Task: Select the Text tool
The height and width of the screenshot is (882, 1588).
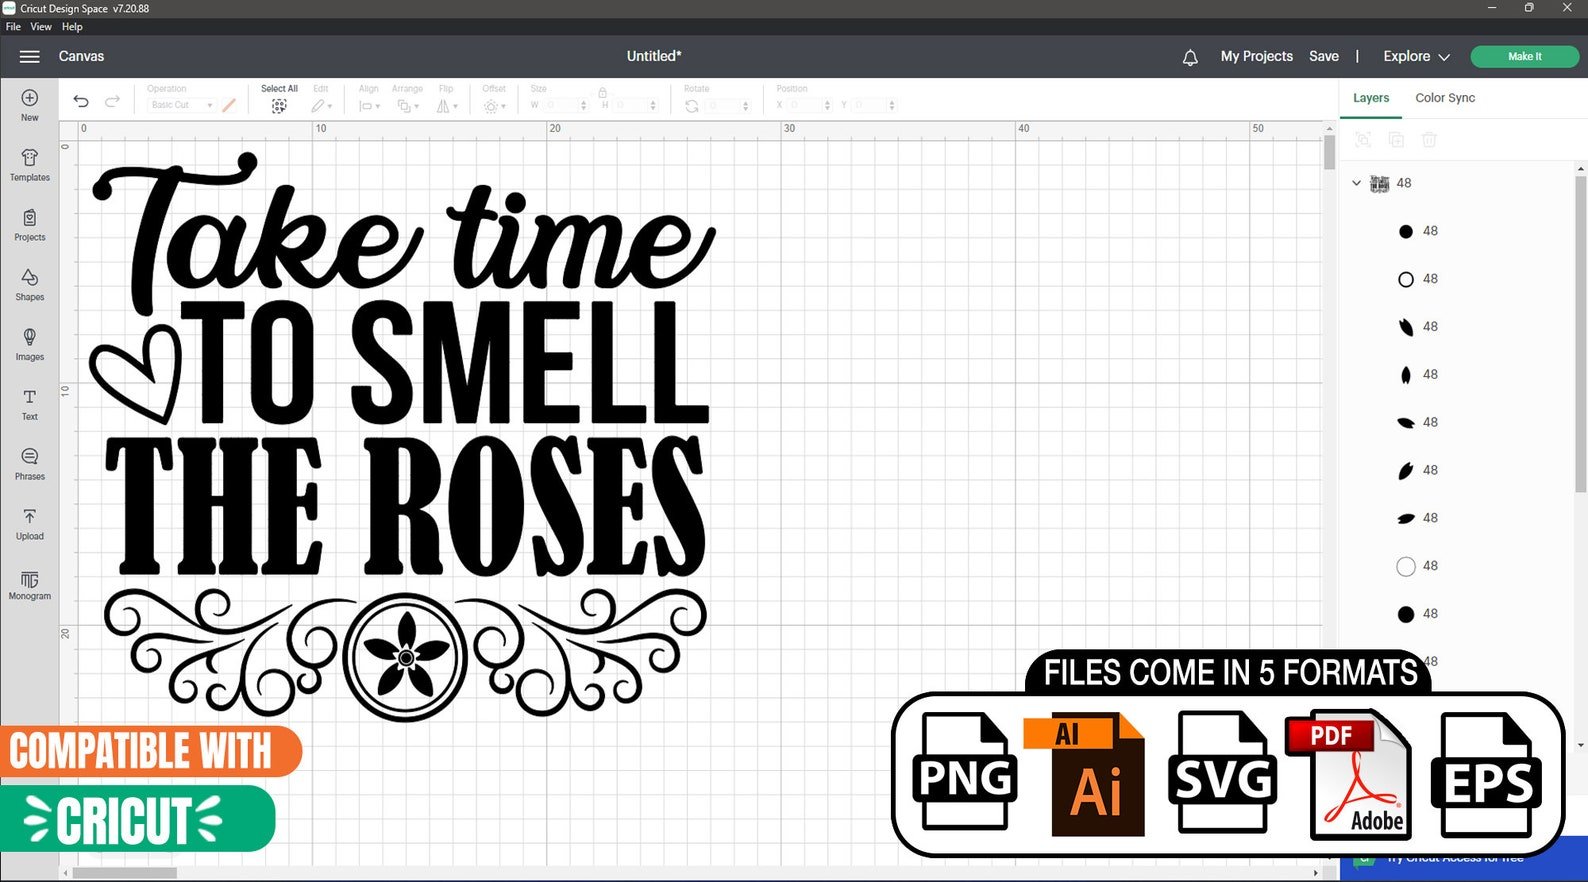Action: [30, 405]
